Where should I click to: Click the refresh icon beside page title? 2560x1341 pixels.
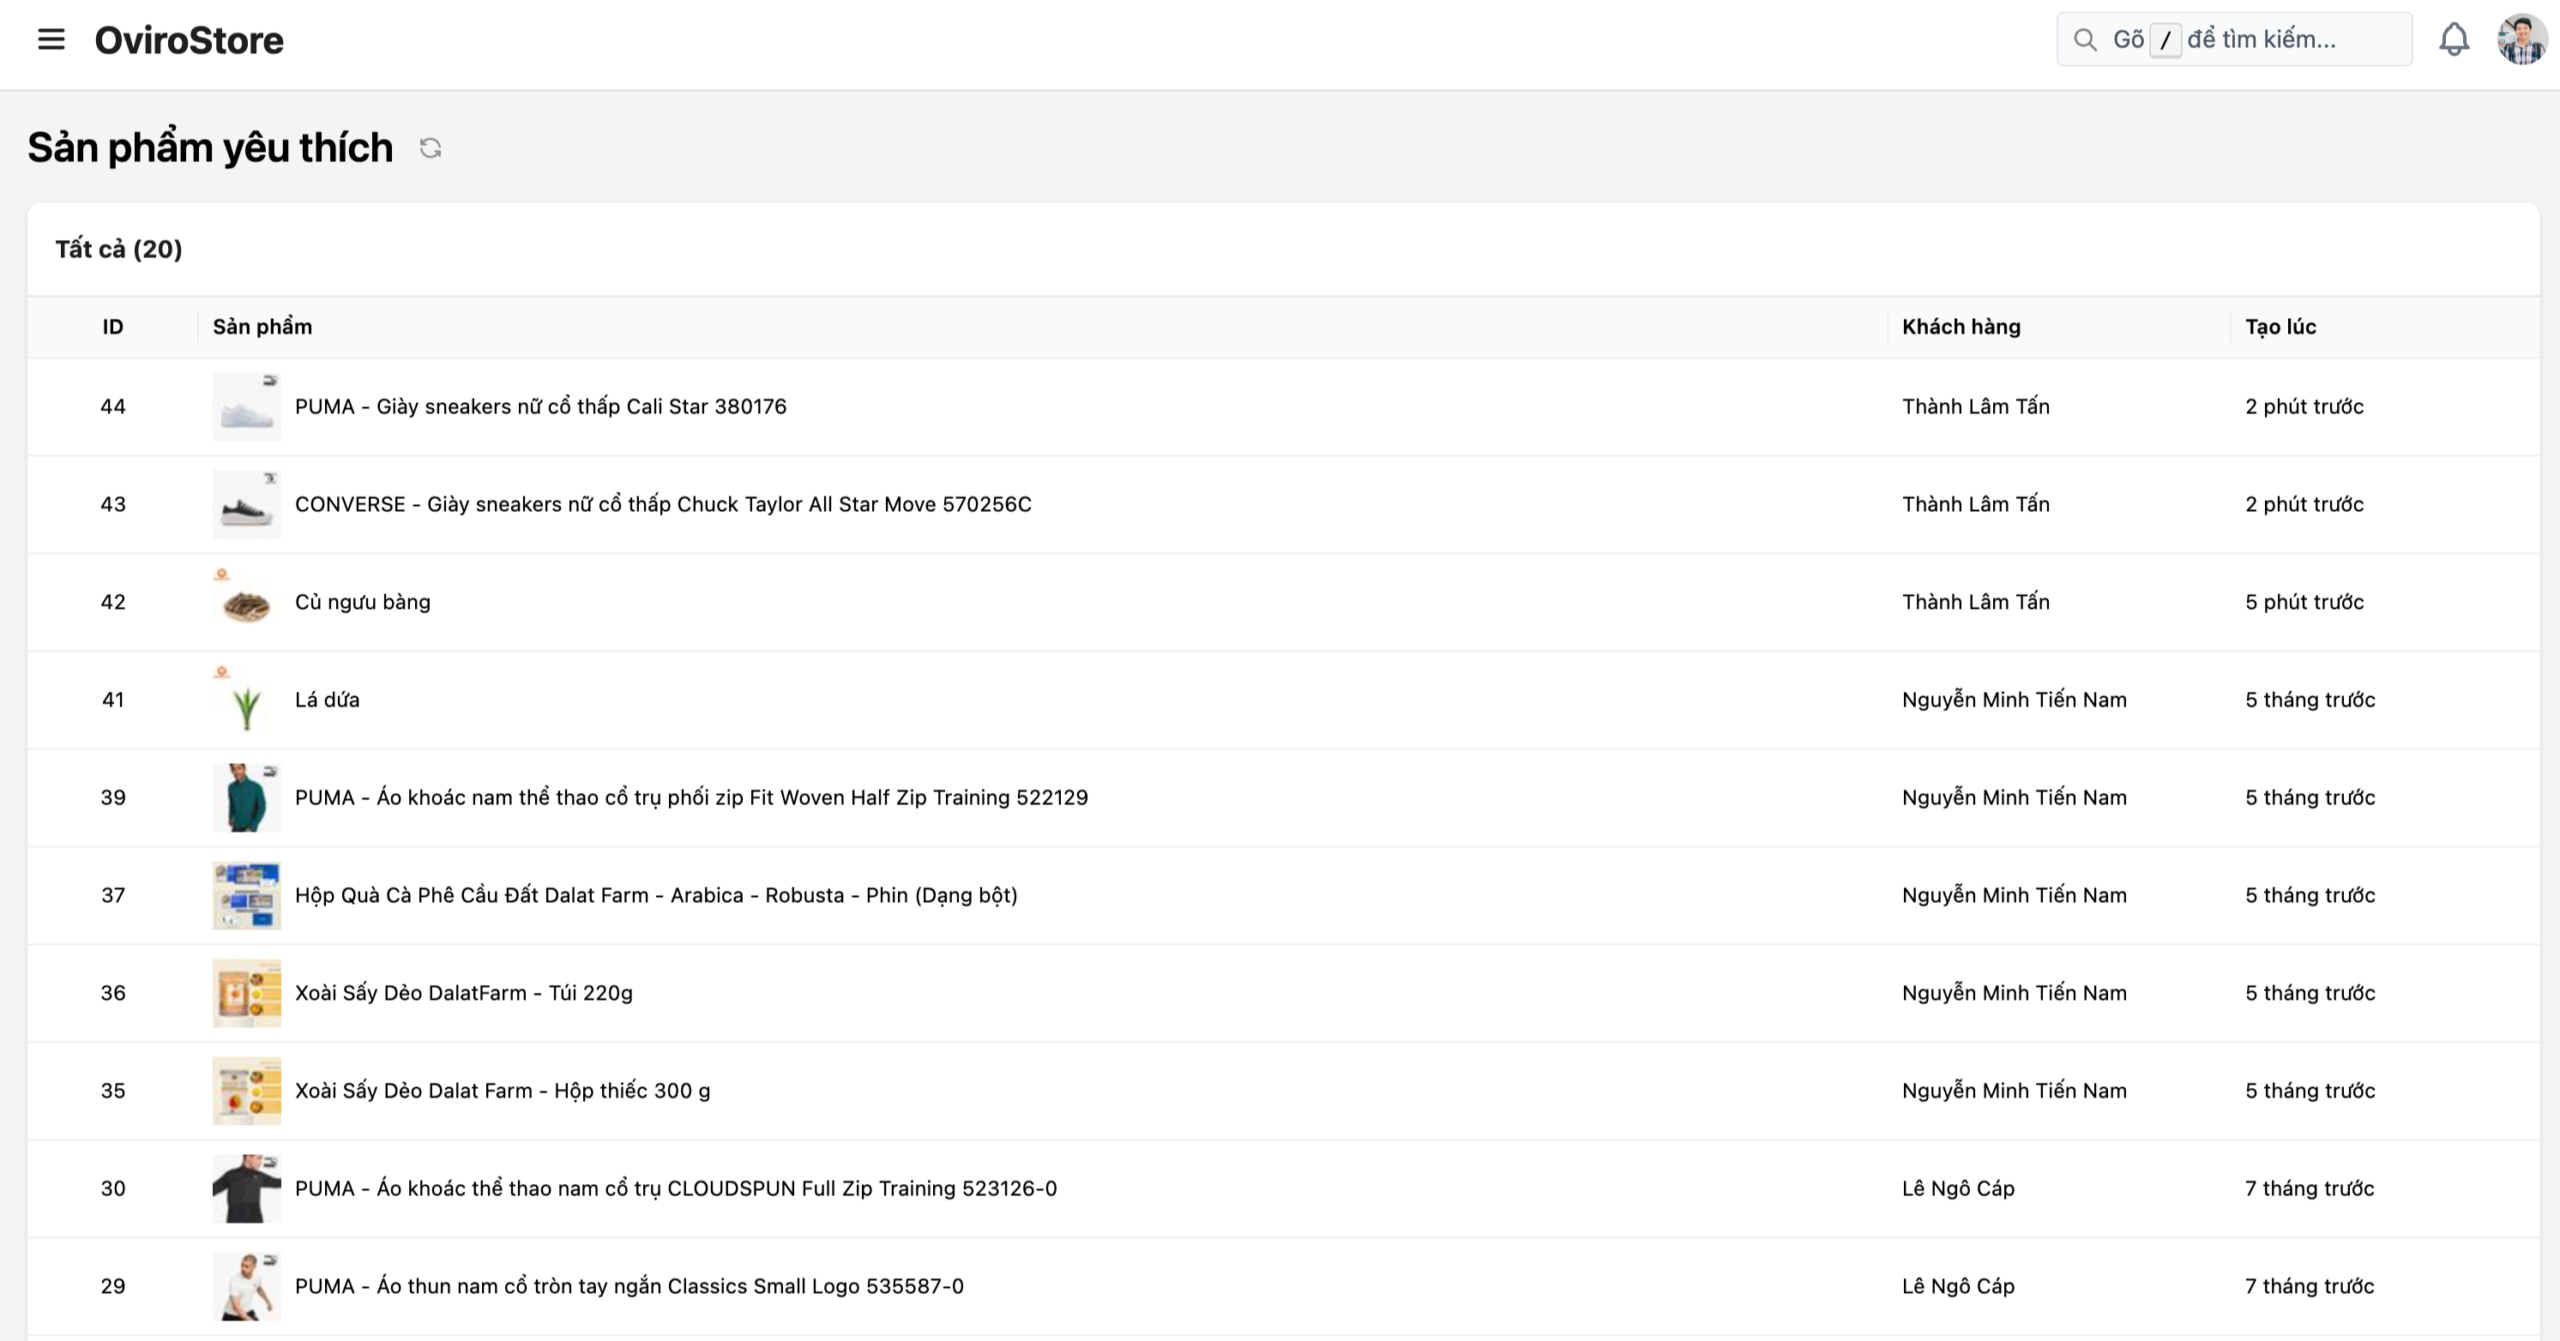(430, 148)
